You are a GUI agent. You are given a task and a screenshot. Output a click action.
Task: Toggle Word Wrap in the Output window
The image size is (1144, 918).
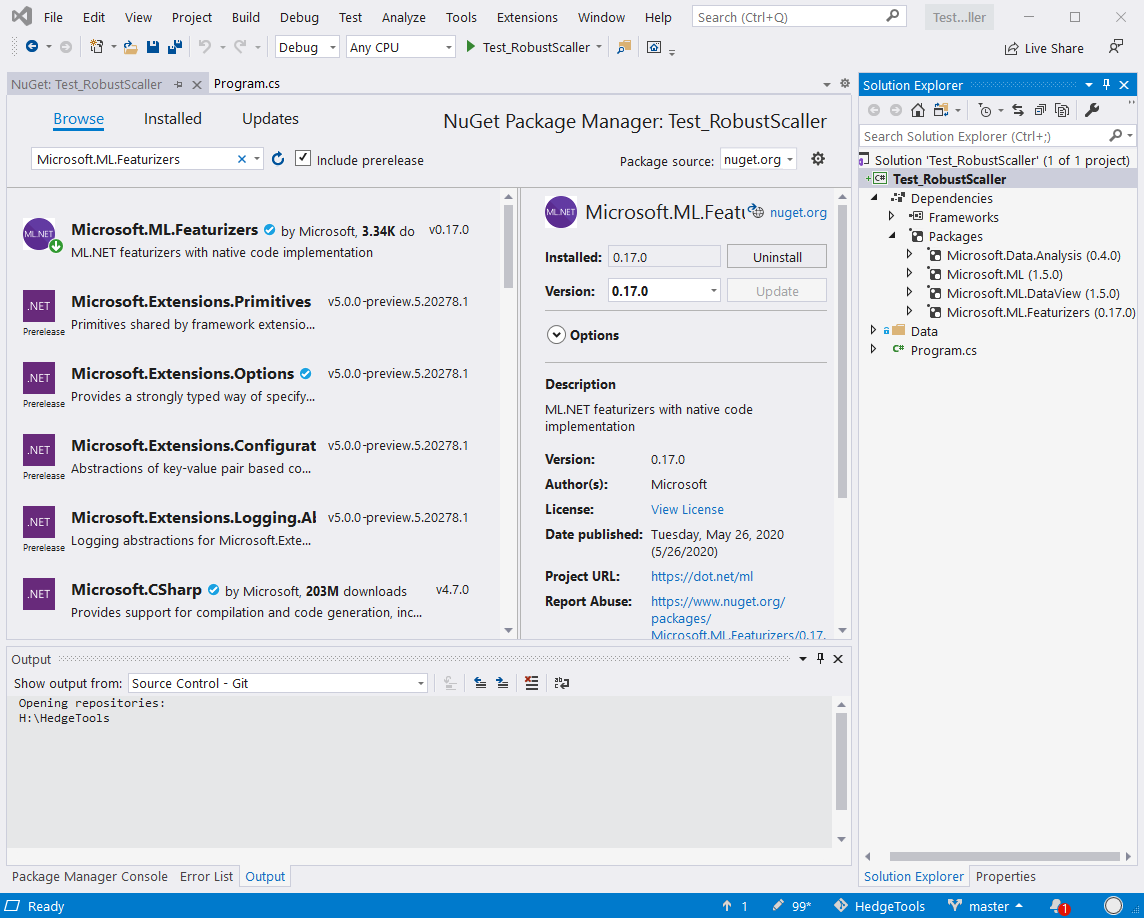(561, 682)
